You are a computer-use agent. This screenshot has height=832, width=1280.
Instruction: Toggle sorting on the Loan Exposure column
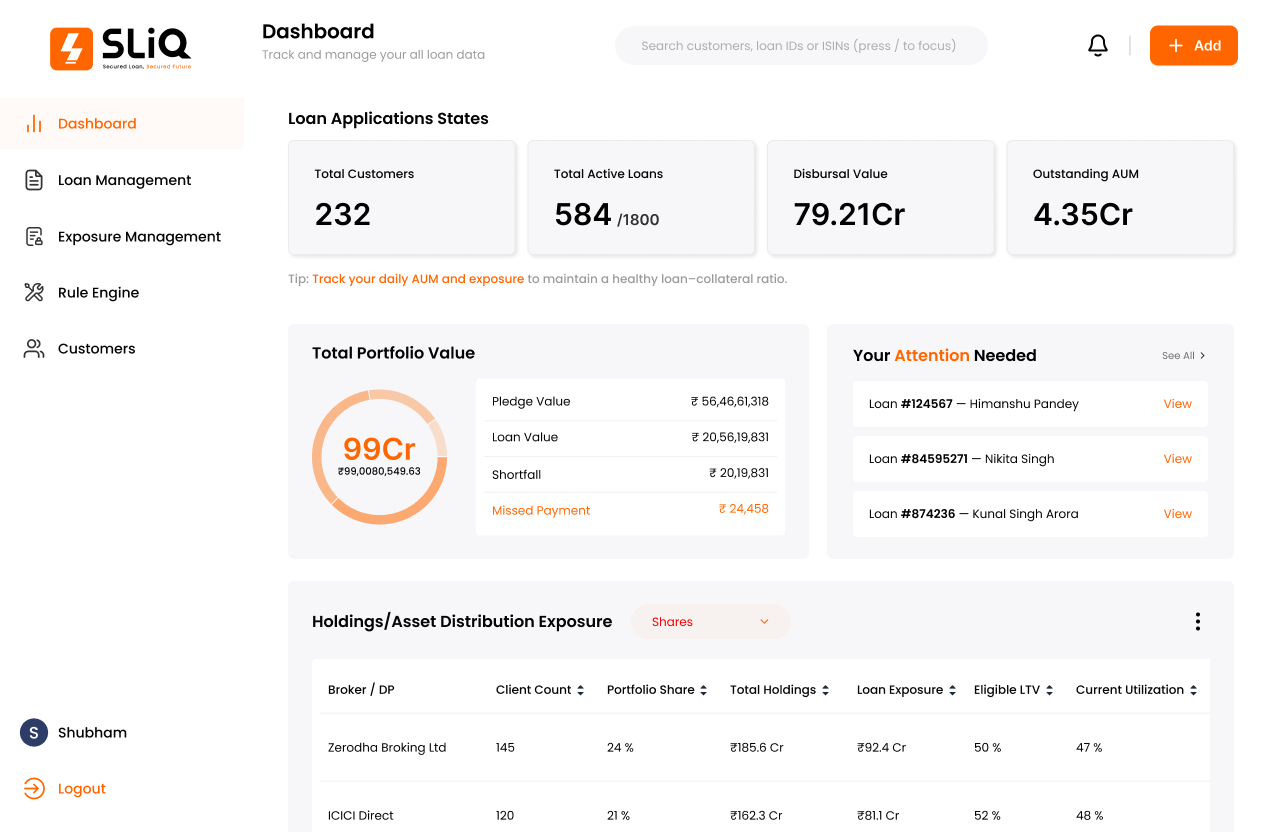(x=953, y=689)
